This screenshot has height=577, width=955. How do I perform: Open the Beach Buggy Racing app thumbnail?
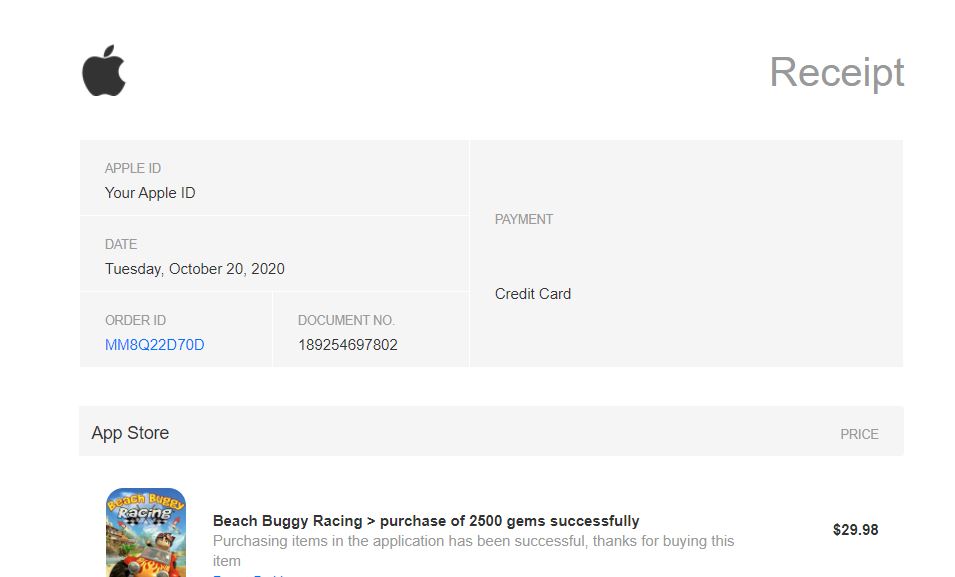(x=146, y=532)
